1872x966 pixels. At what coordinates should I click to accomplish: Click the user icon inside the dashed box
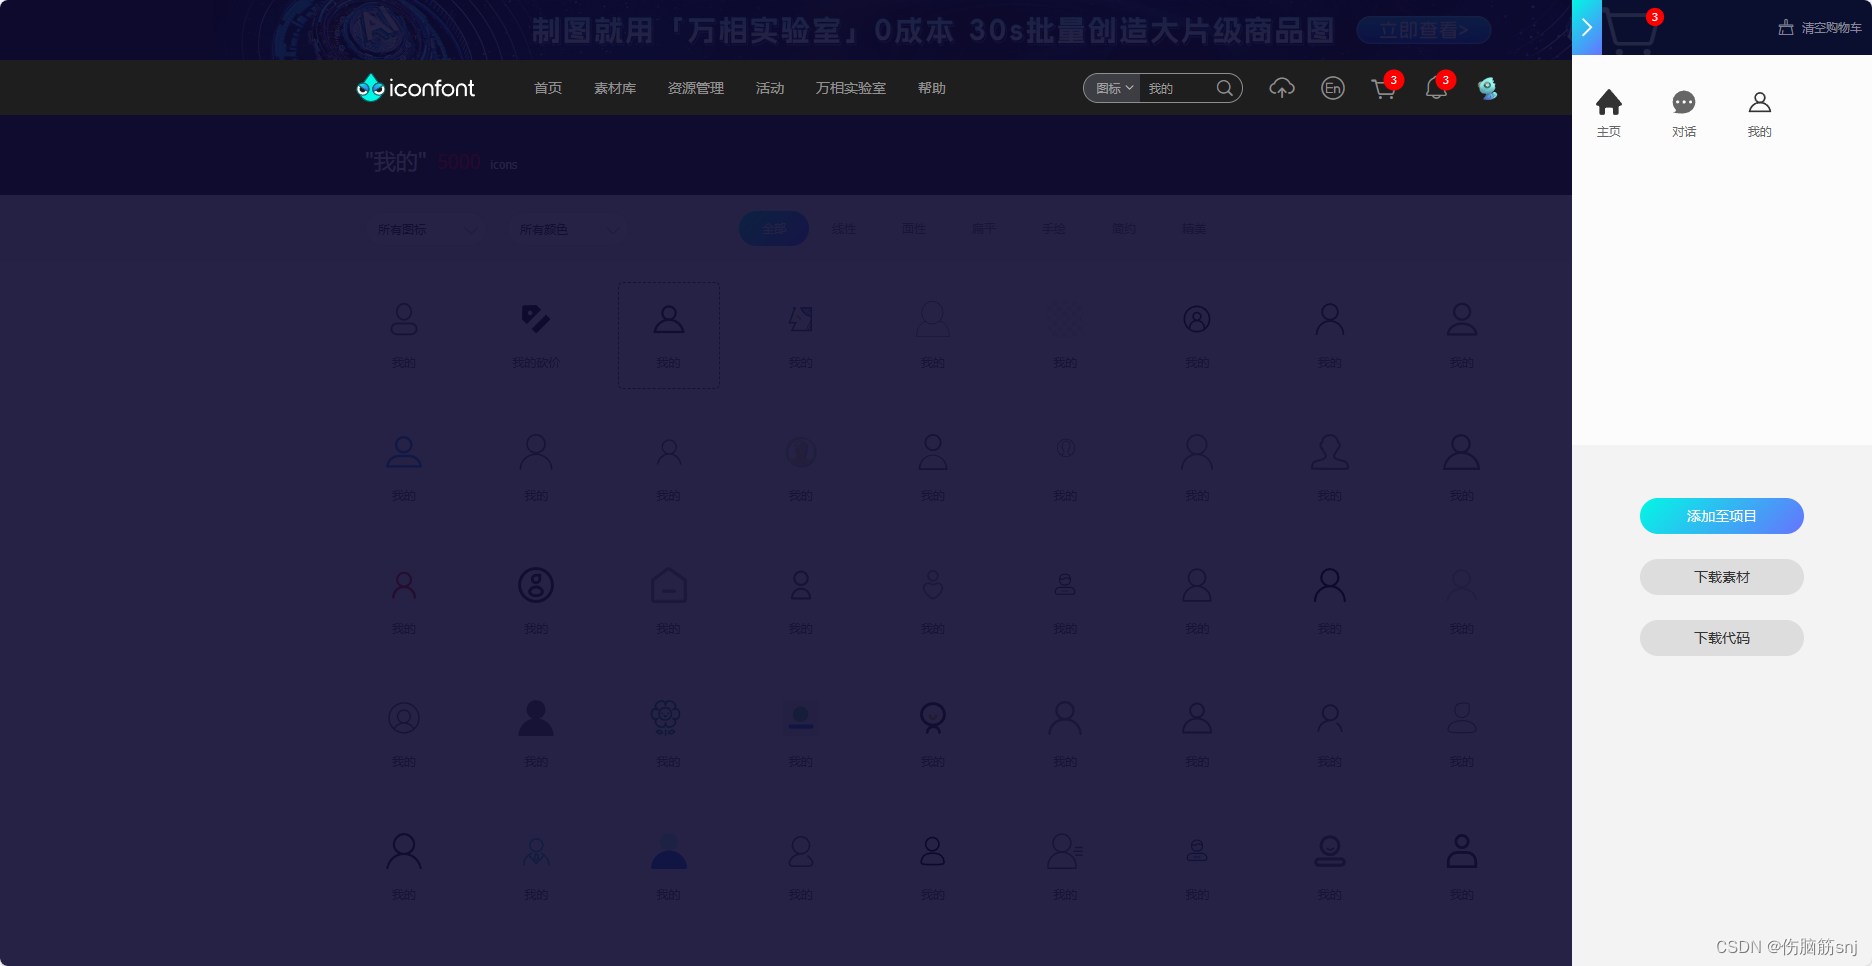(669, 320)
